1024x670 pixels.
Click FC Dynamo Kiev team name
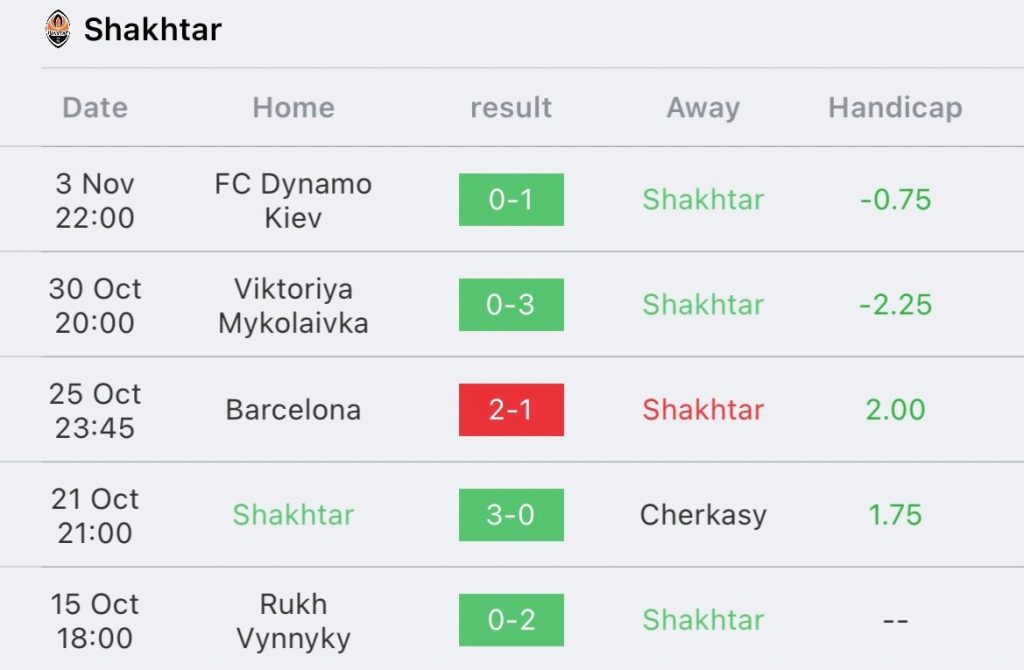pos(293,200)
